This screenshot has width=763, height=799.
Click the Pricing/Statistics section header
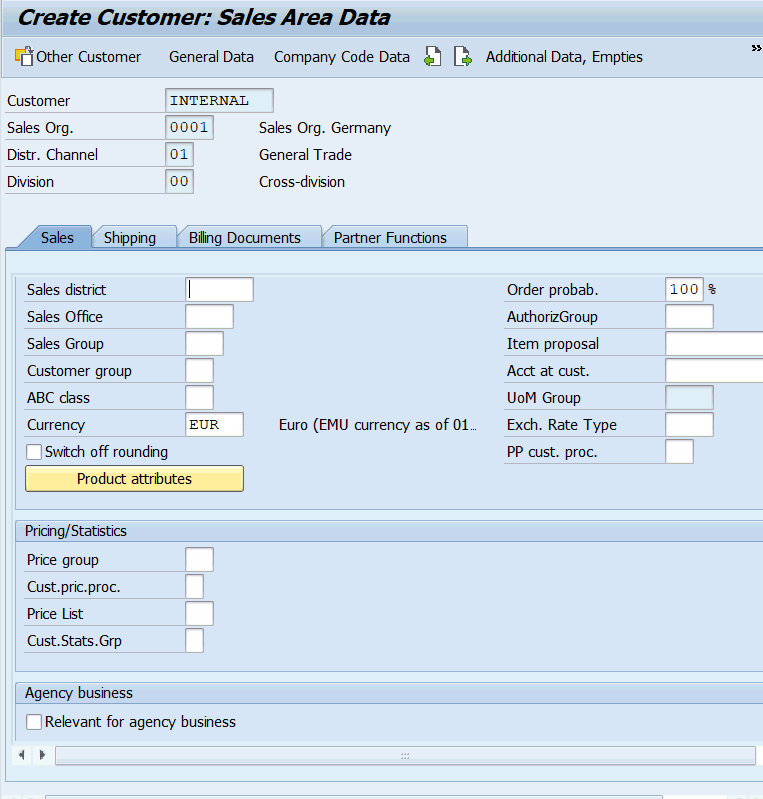coord(75,531)
